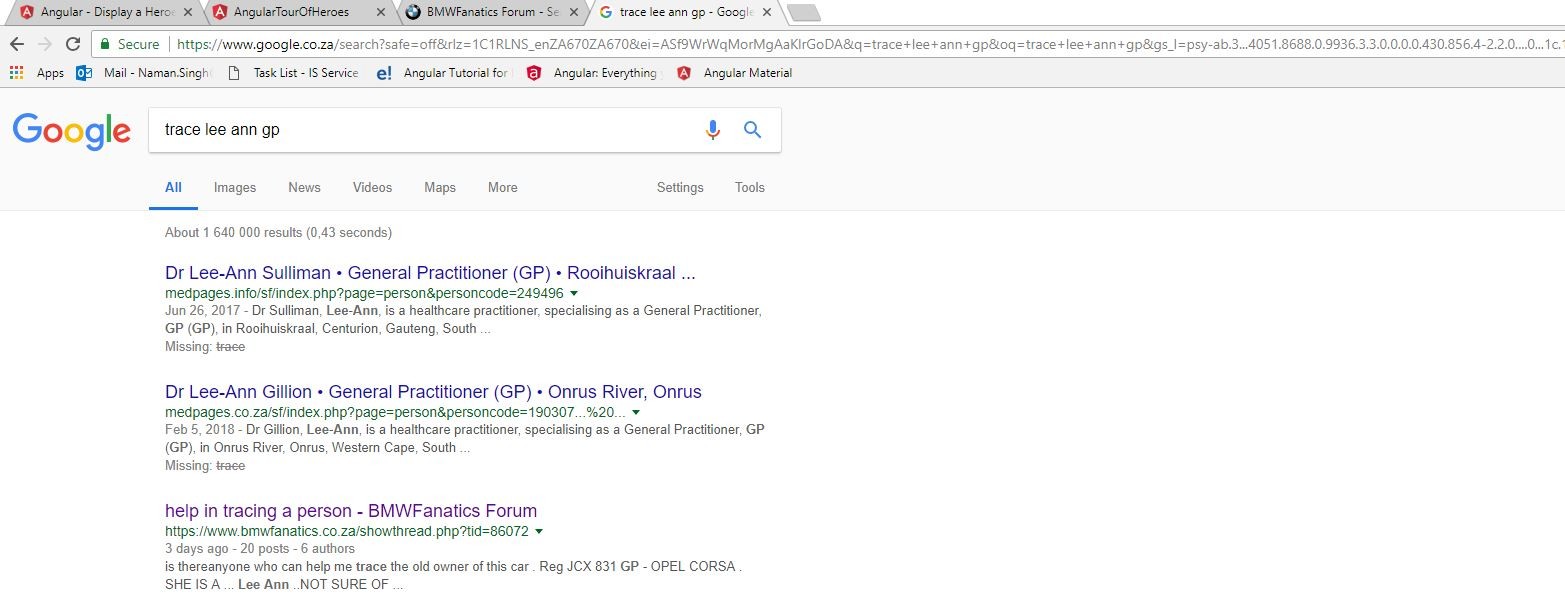The image size is (1565, 598).
Task: Click the Tools button under search bar
Action: click(x=749, y=187)
